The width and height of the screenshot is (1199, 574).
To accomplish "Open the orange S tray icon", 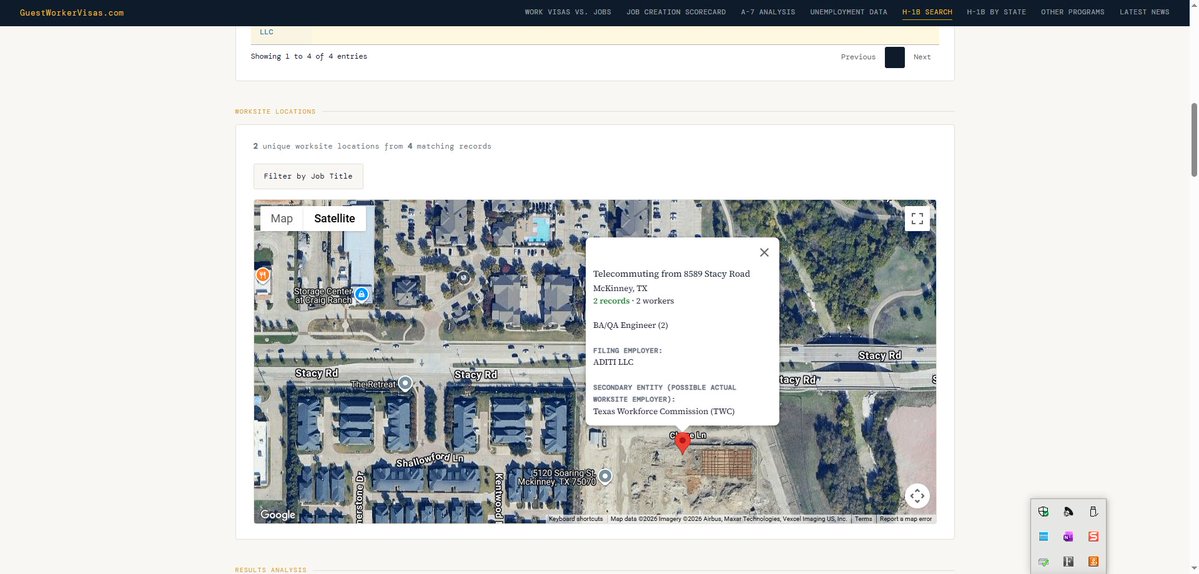I will pyautogui.click(x=1093, y=562).
